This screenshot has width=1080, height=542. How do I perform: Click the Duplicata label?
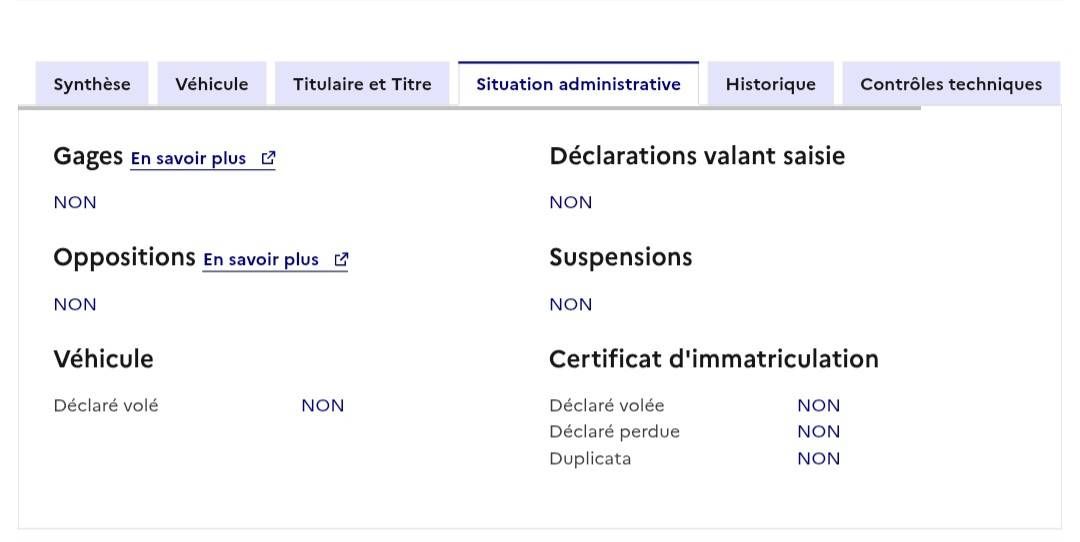590,459
